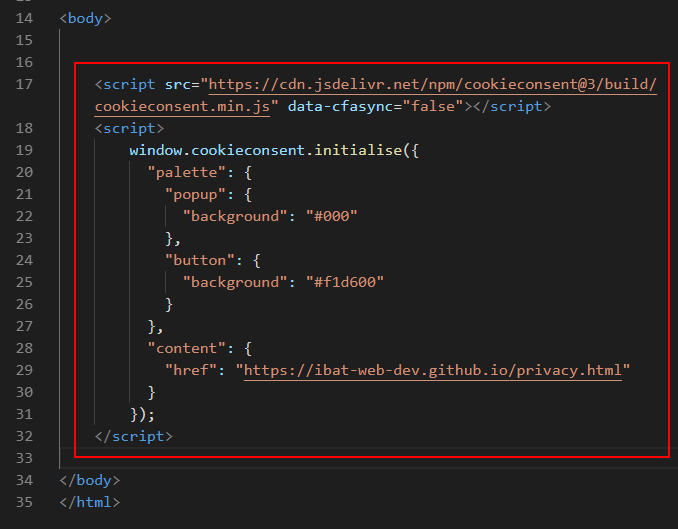Click the "href" key
The height and width of the screenshot is (529, 678).
click(x=191, y=370)
